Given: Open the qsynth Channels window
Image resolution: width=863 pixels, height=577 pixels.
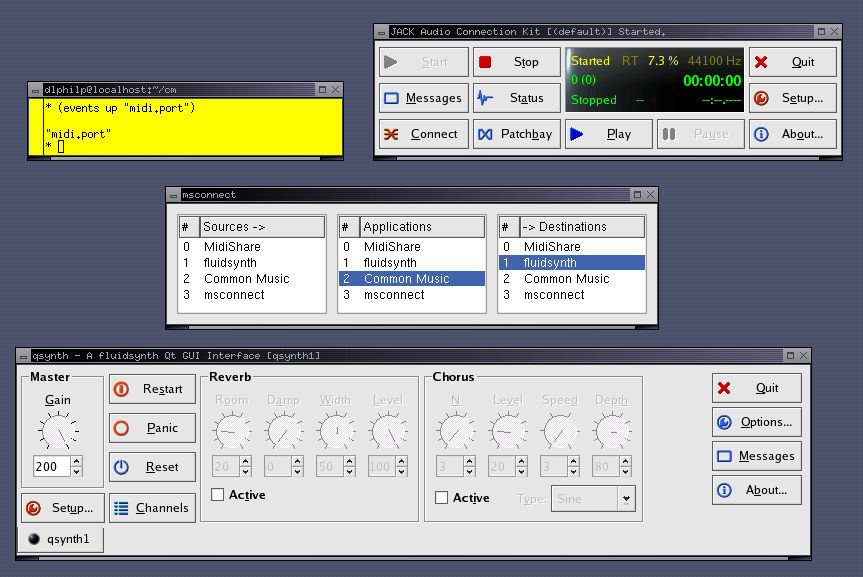Looking at the screenshot, I should (x=152, y=508).
